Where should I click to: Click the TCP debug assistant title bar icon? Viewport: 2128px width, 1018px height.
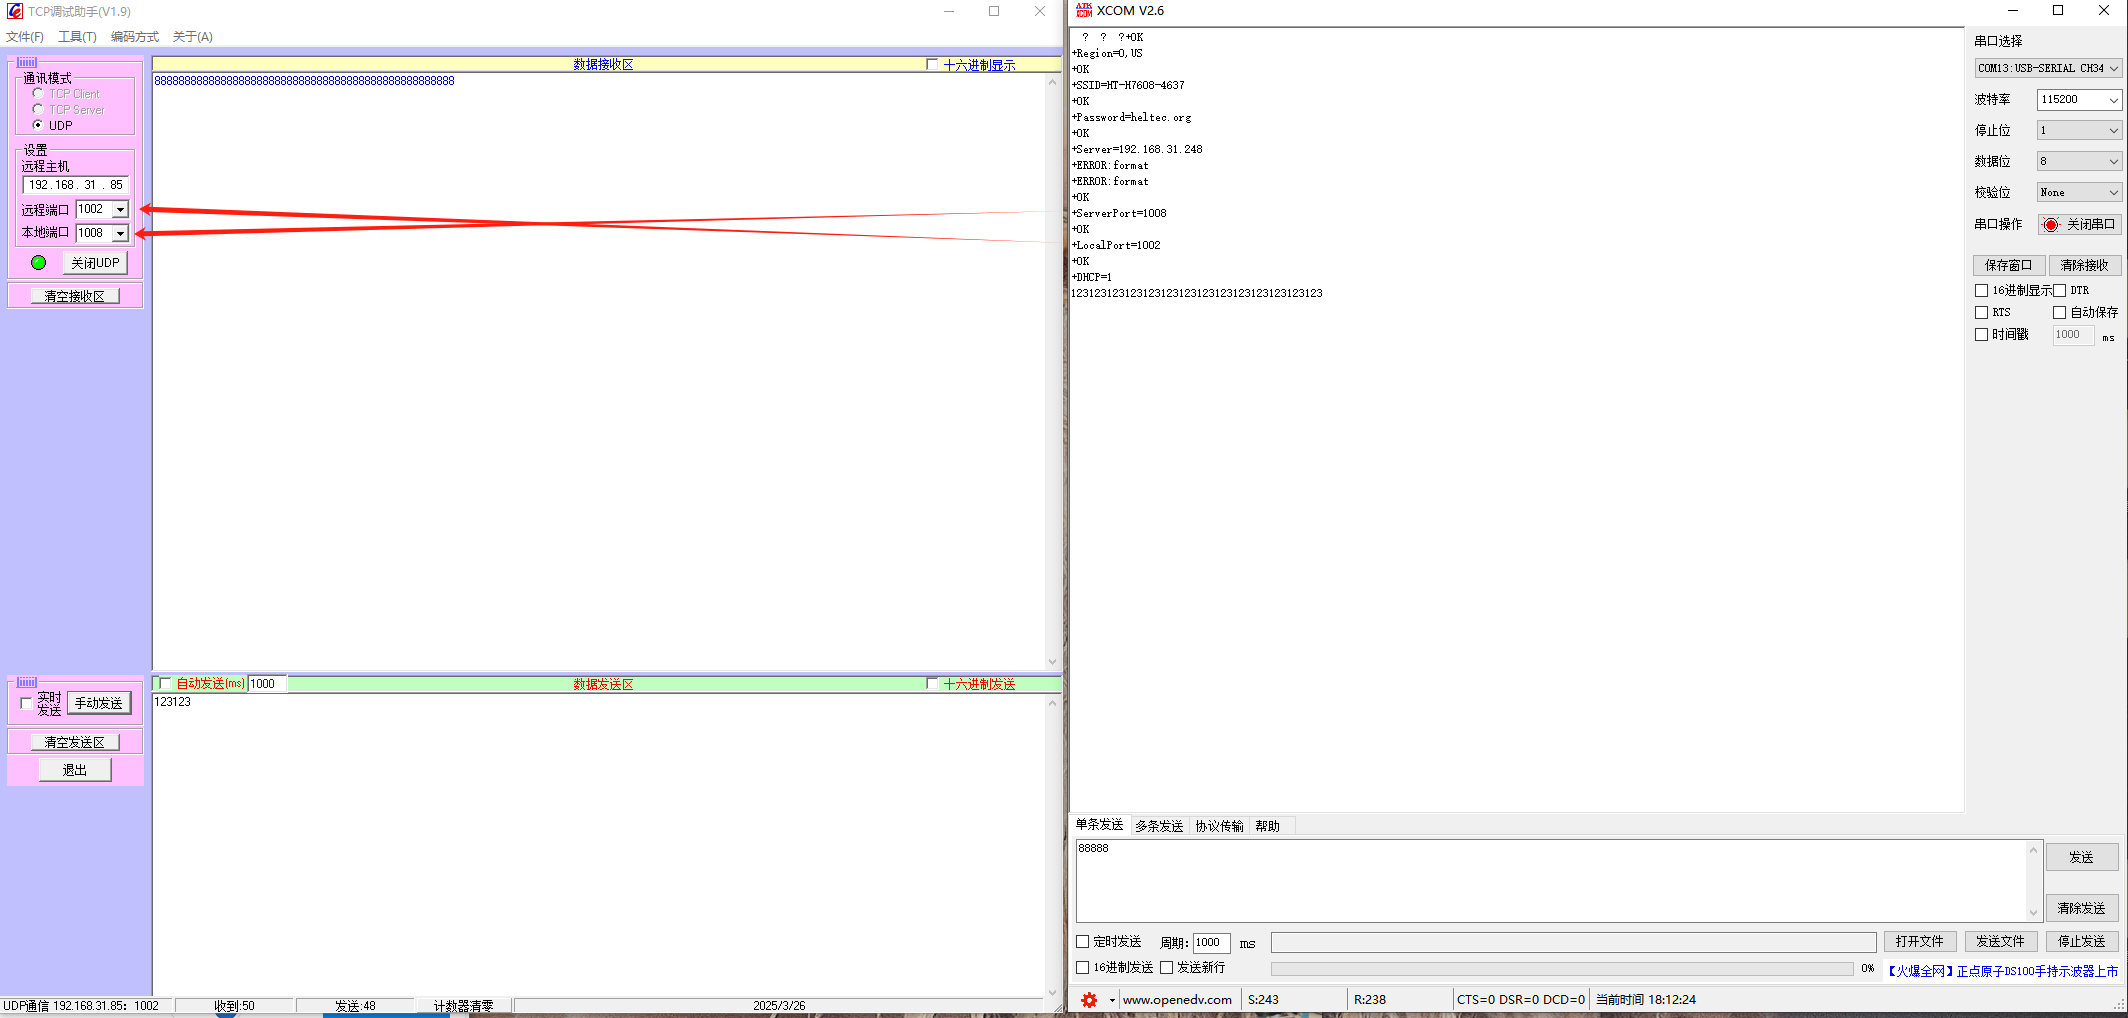(14, 11)
